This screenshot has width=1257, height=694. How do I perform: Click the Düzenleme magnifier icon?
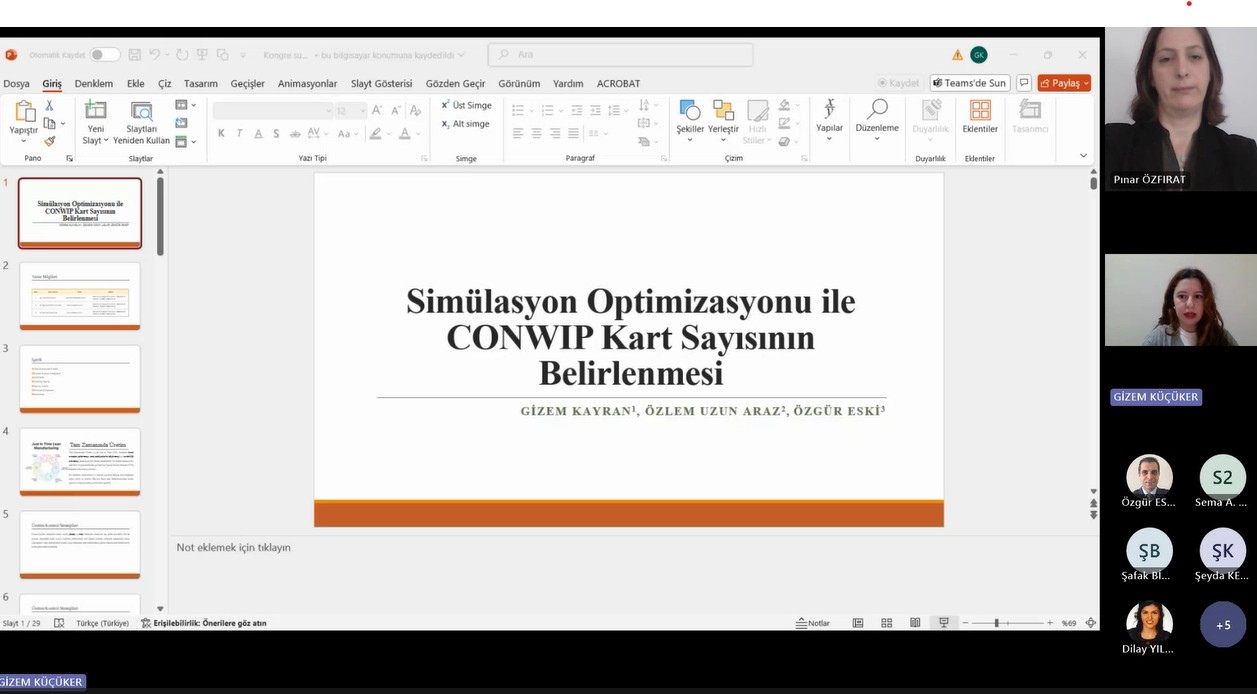click(877, 110)
